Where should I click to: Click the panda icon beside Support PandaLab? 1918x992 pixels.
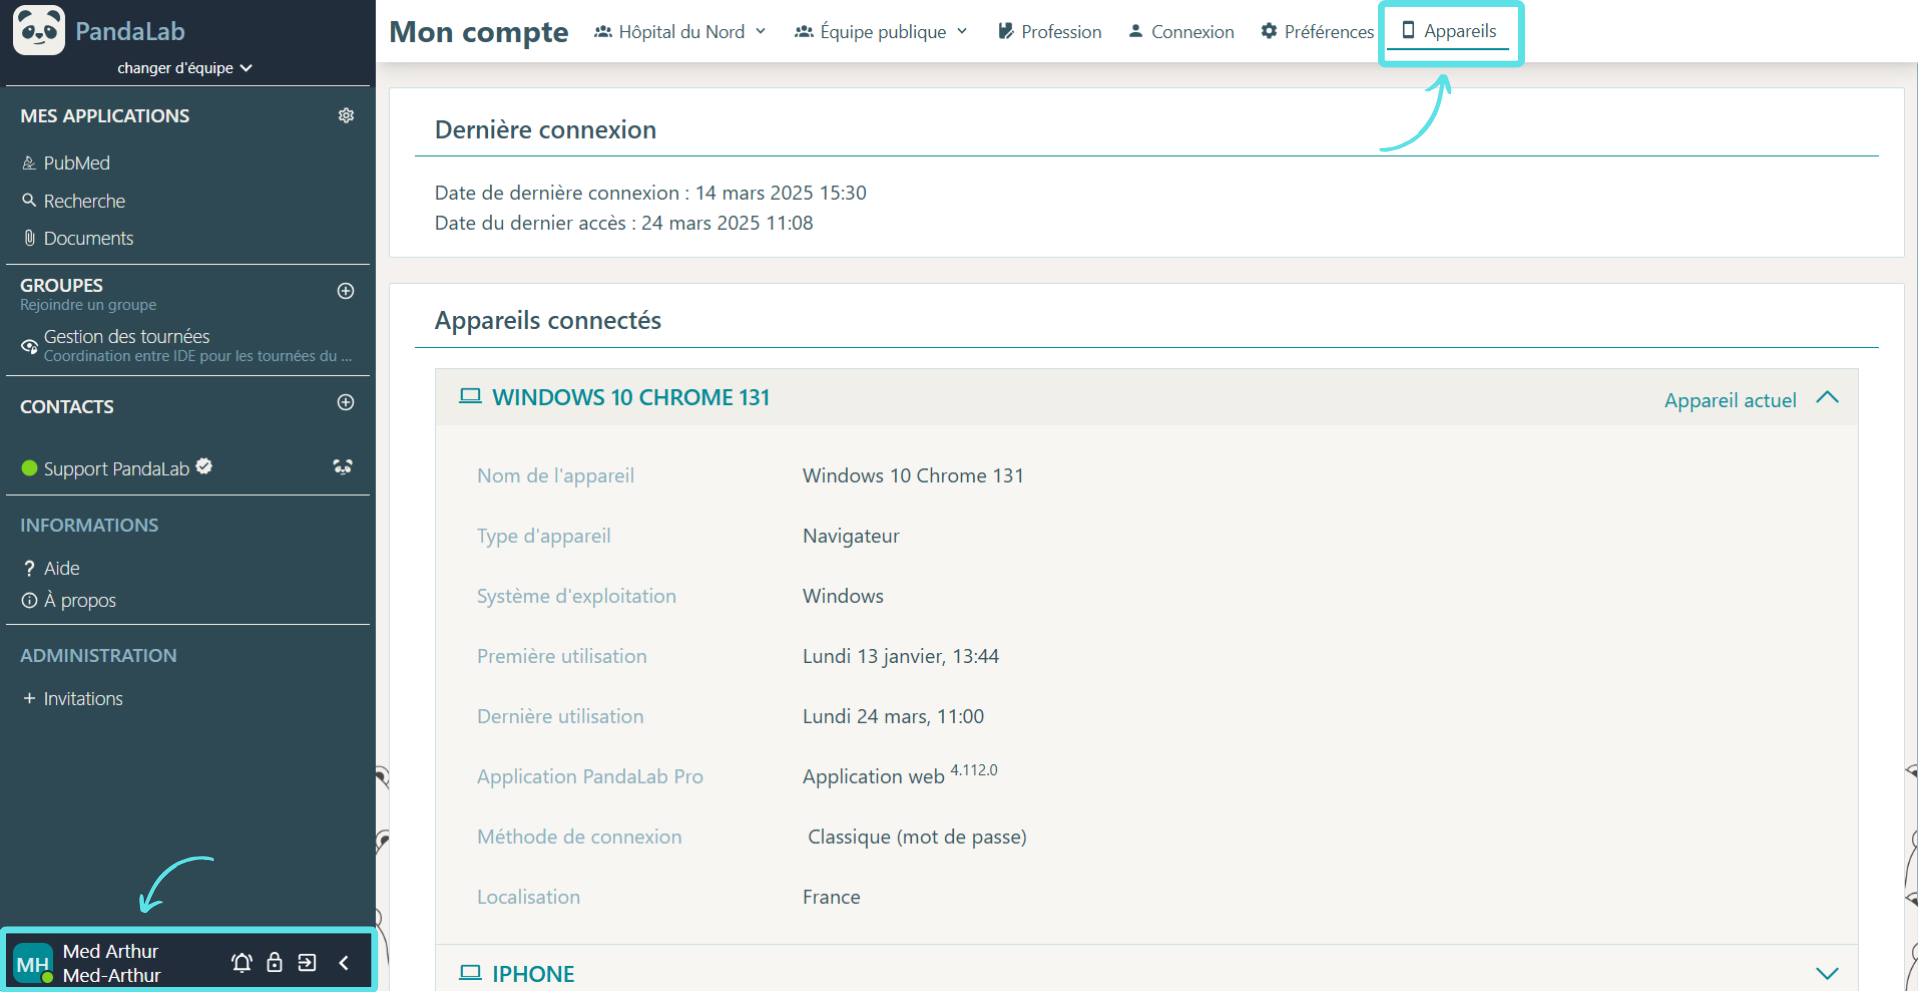coord(343,467)
